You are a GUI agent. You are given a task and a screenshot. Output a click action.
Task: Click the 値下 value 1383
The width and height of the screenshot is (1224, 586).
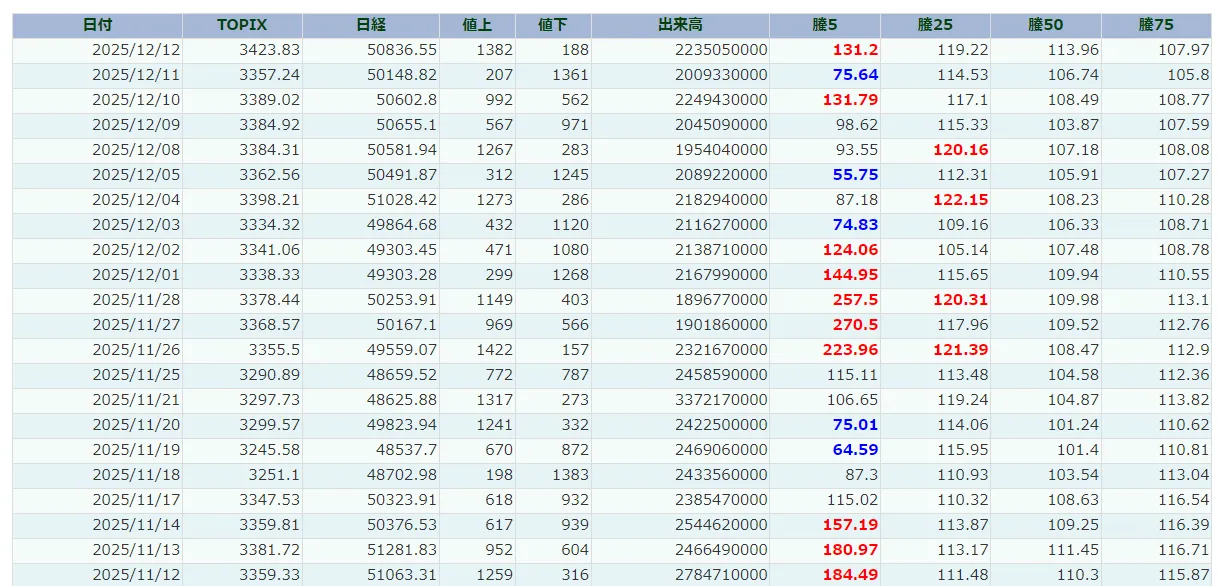tap(569, 475)
